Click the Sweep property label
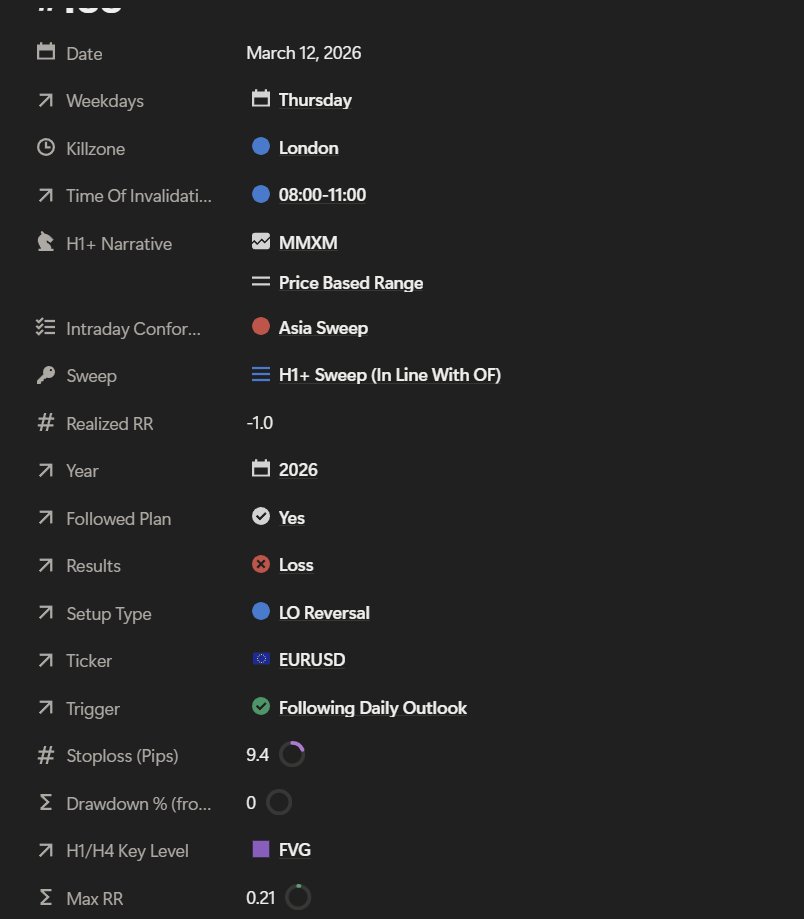 (x=91, y=376)
